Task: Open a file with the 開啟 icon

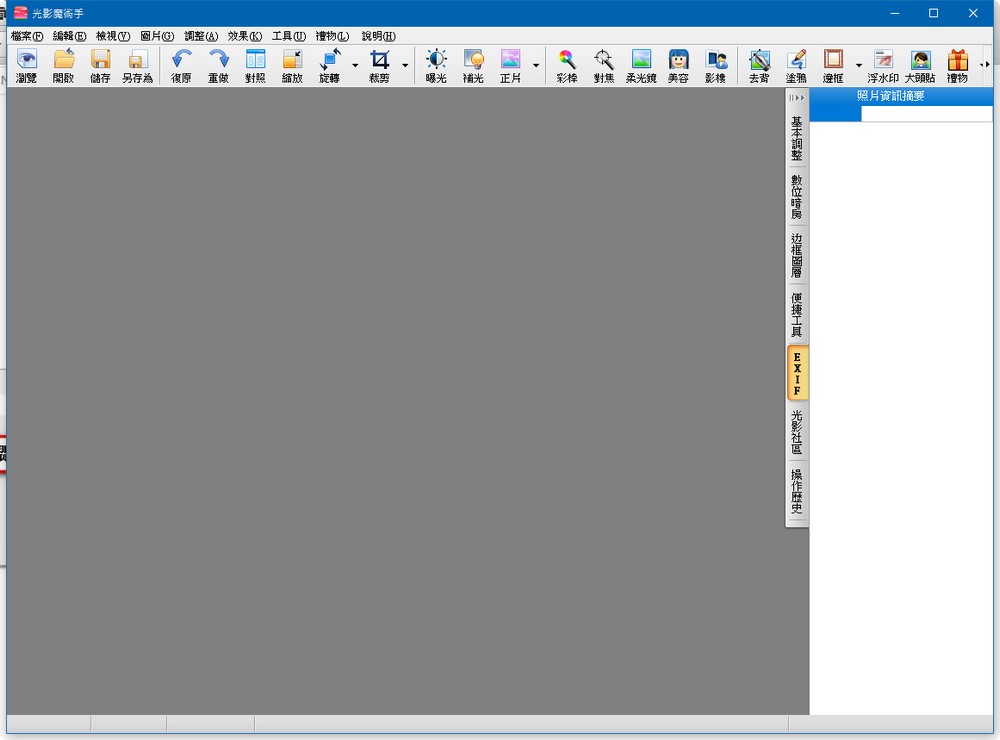Action: tap(64, 65)
